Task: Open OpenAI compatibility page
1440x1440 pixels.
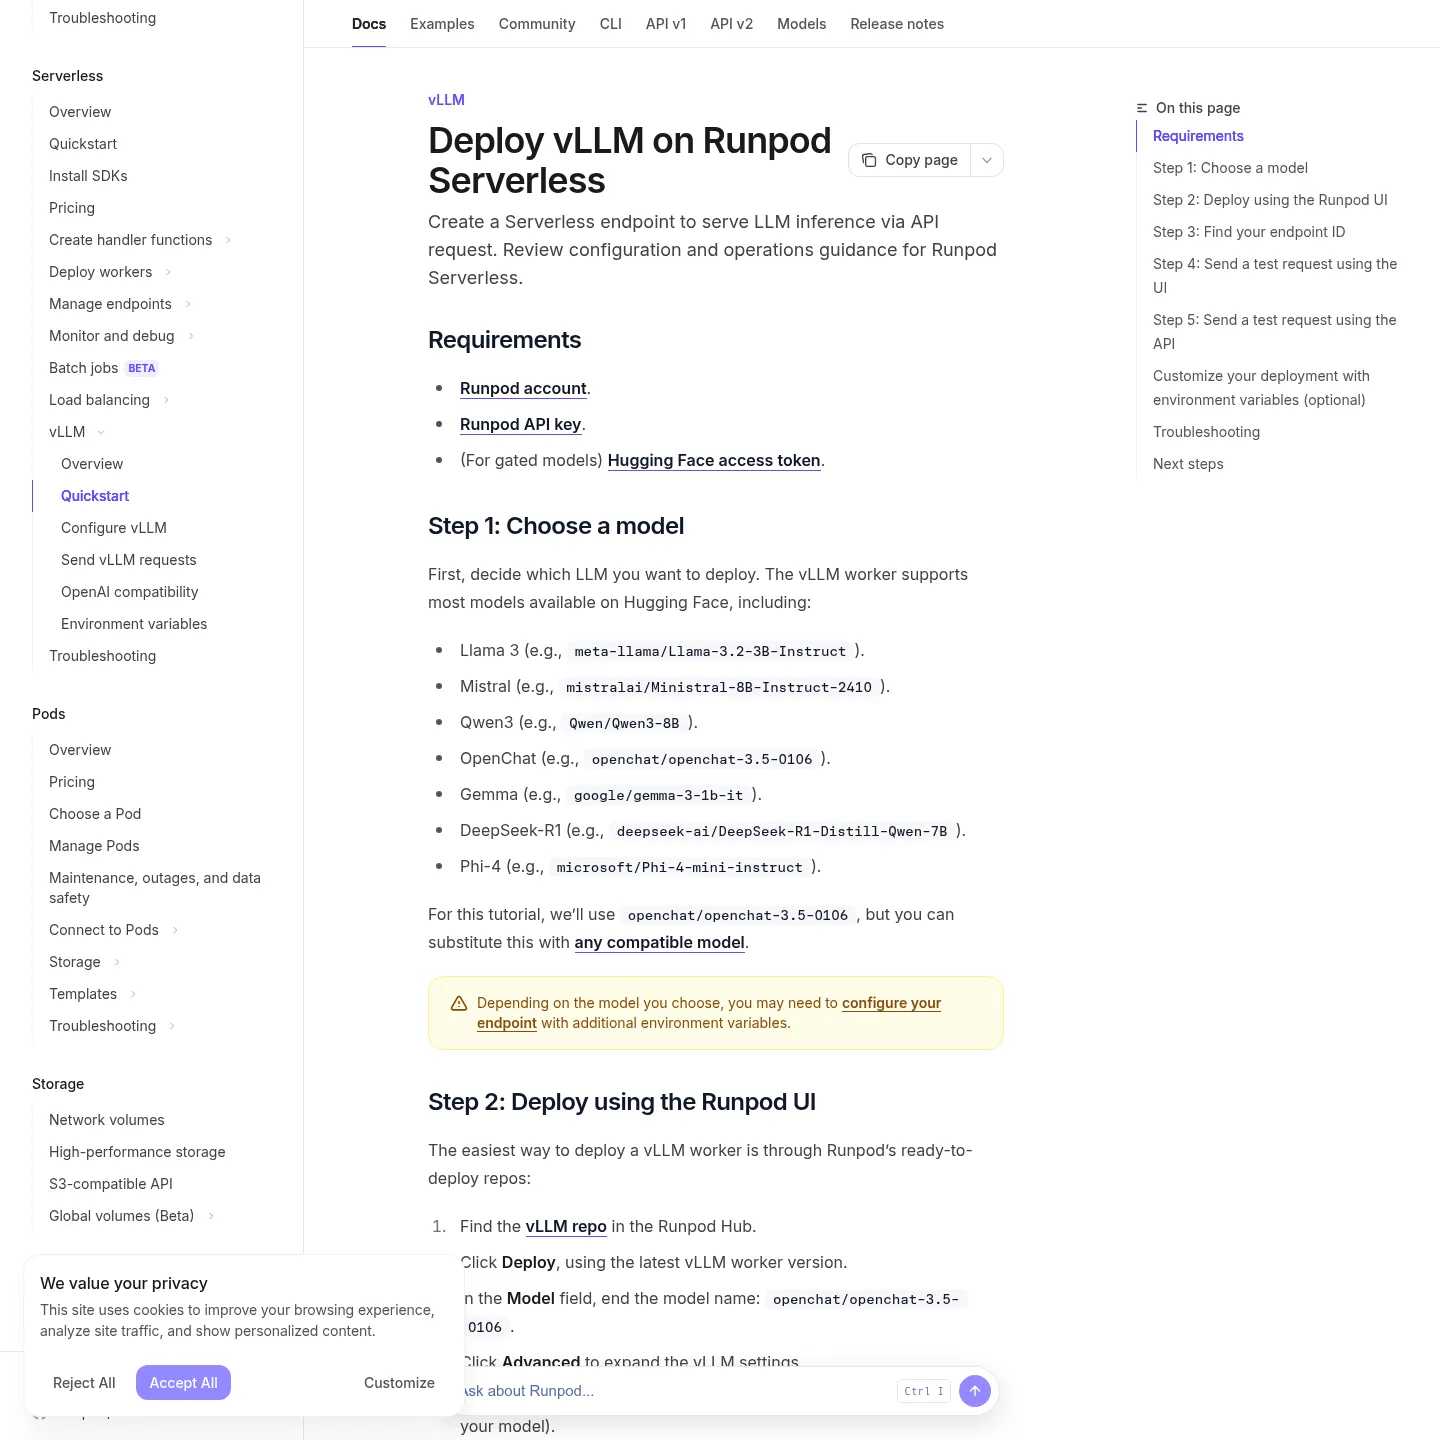Action: click(x=130, y=592)
